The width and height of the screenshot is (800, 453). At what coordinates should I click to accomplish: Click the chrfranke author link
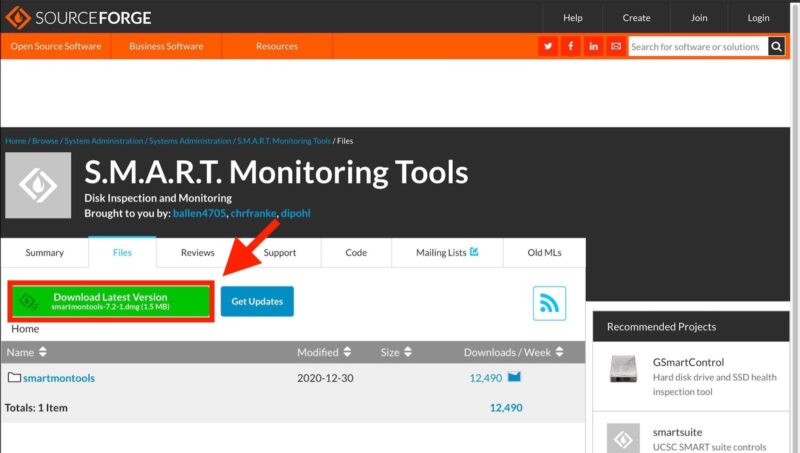pos(254,213)
